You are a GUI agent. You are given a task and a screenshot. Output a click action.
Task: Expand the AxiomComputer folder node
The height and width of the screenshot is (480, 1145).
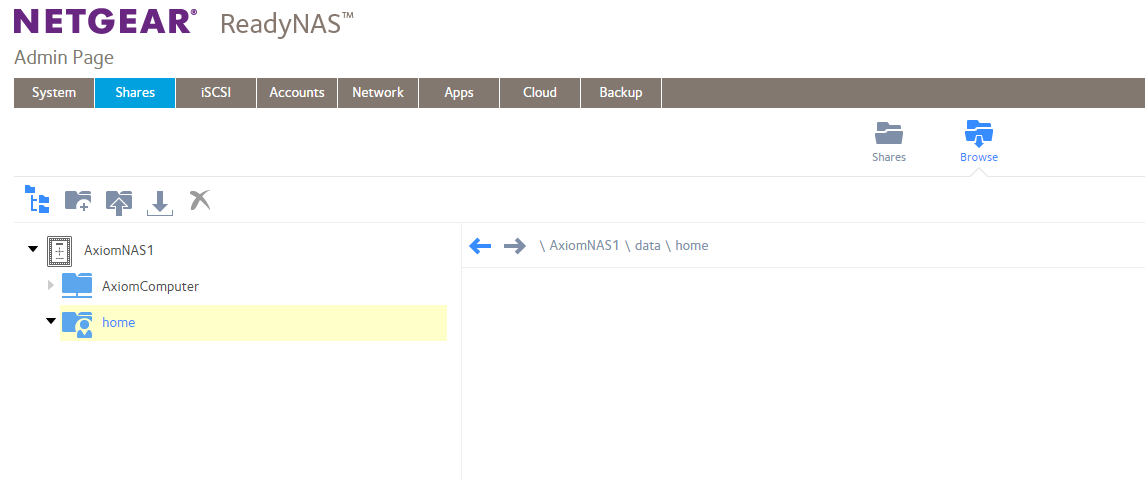point(50,285)
